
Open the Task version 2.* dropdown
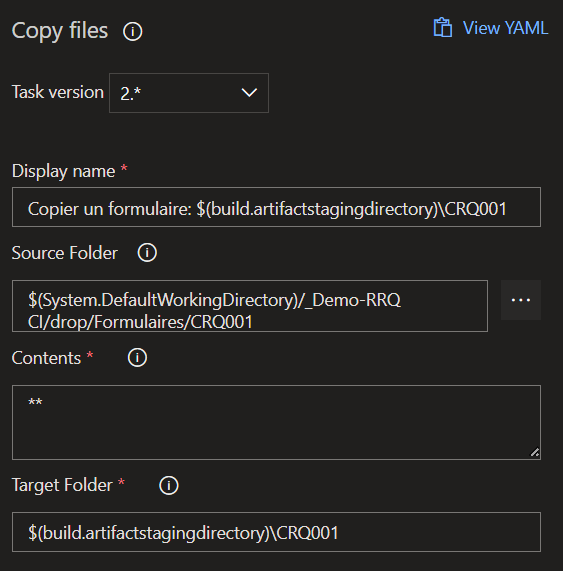[189, 93]
